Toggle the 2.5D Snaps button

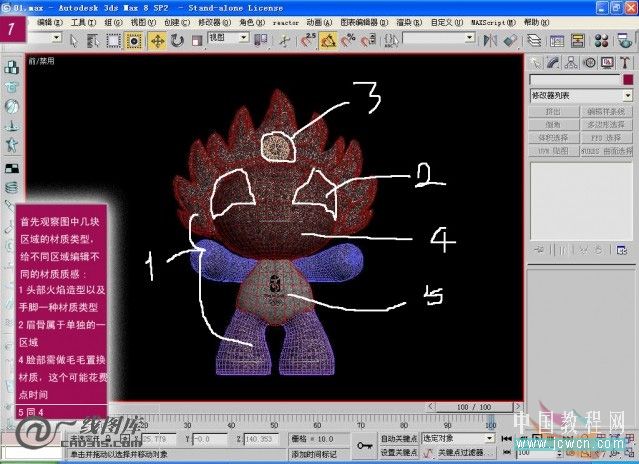[x=308, y=40]
